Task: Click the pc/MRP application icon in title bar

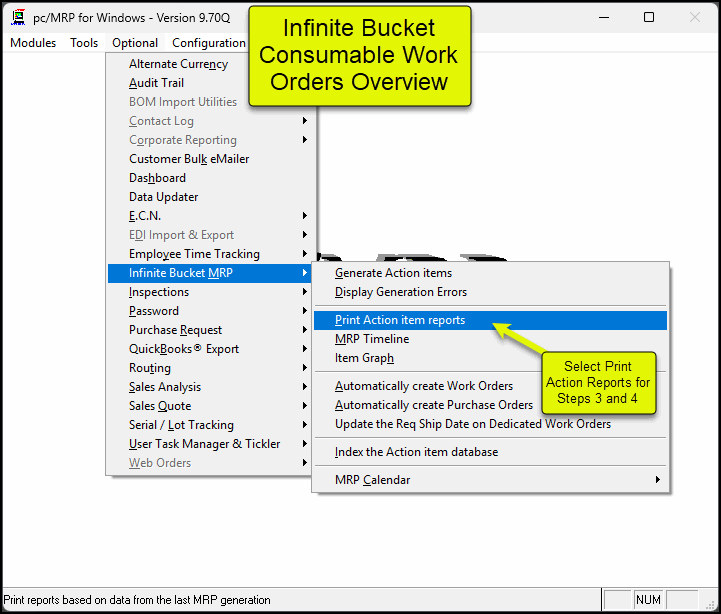Action: click(18, 17)
